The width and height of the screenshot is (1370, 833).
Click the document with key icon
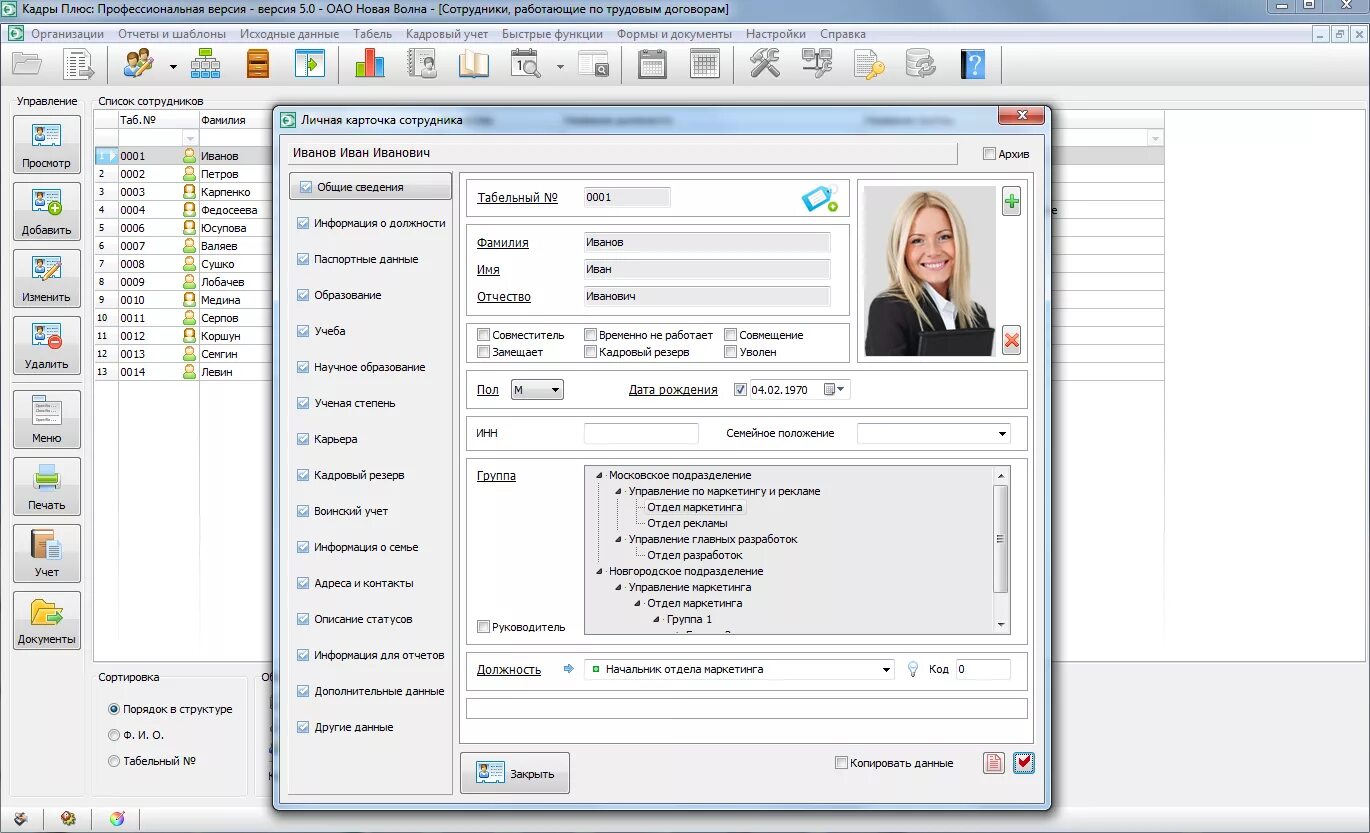[x=869, y=65]
